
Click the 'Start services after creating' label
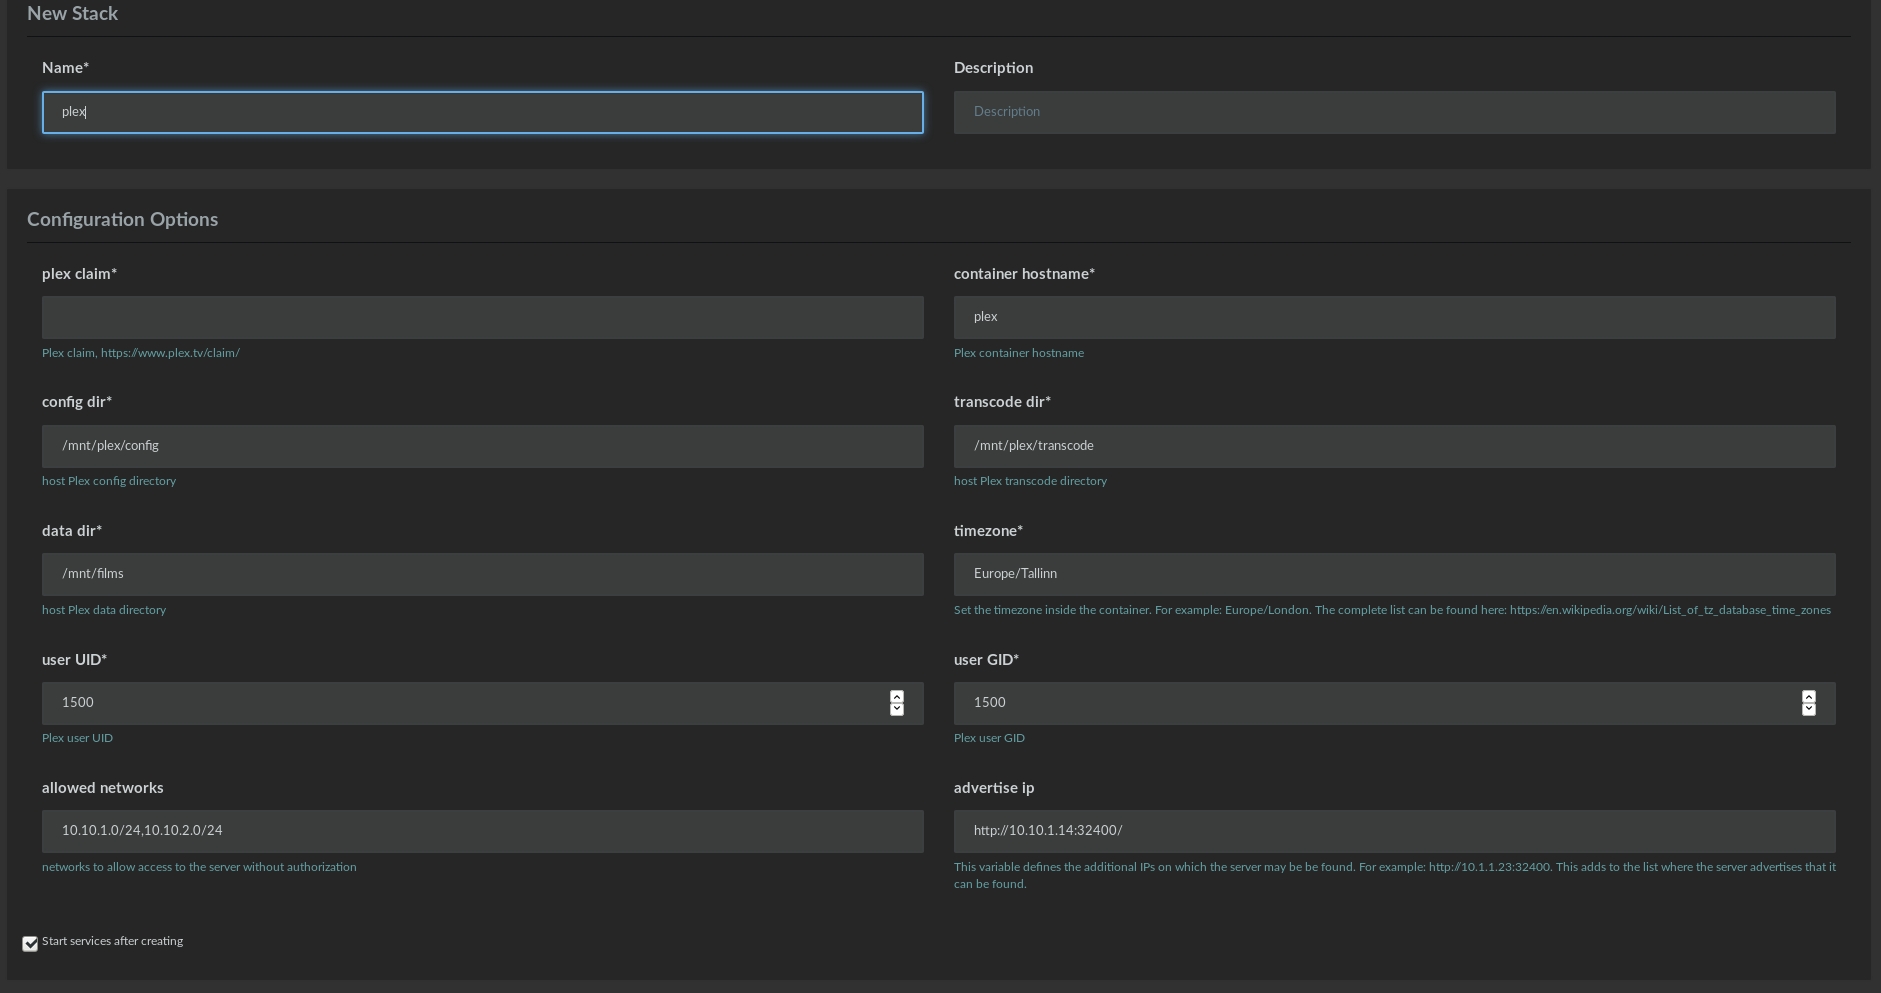[x=112, y=941]
